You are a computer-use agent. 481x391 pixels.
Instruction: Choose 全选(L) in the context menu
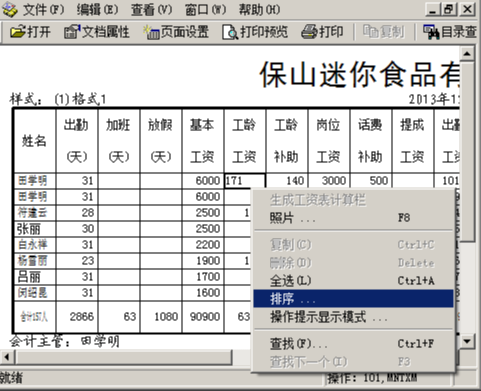tap(353, 281)
